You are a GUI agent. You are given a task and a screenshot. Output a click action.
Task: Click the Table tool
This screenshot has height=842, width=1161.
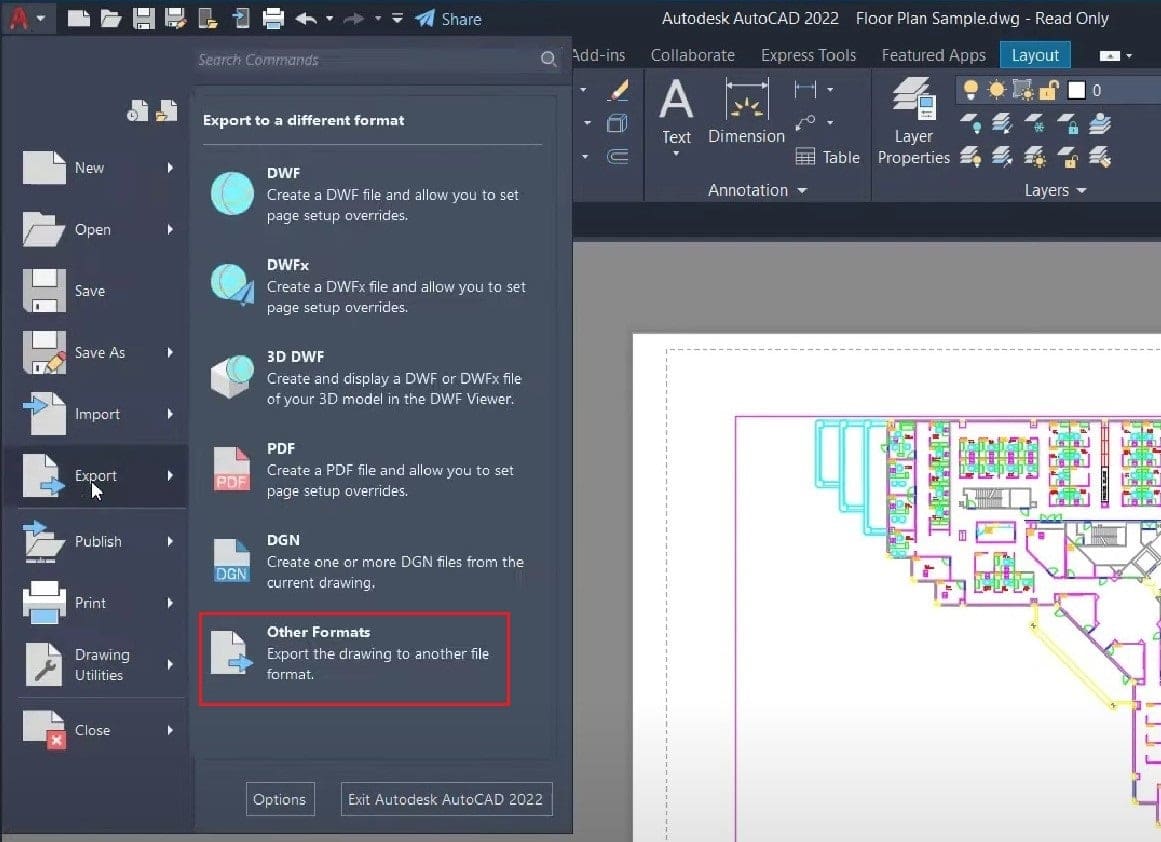tap(827, 157)
